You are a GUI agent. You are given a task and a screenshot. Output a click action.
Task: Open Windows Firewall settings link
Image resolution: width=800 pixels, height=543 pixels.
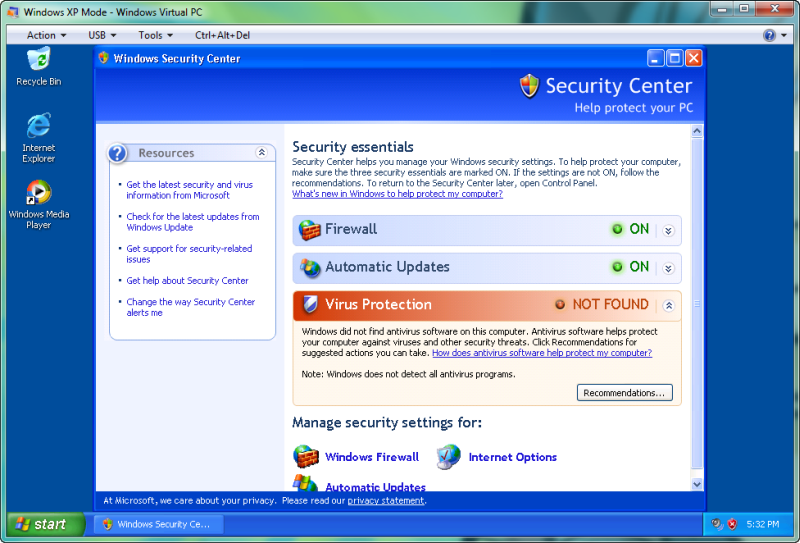(372, 457)
